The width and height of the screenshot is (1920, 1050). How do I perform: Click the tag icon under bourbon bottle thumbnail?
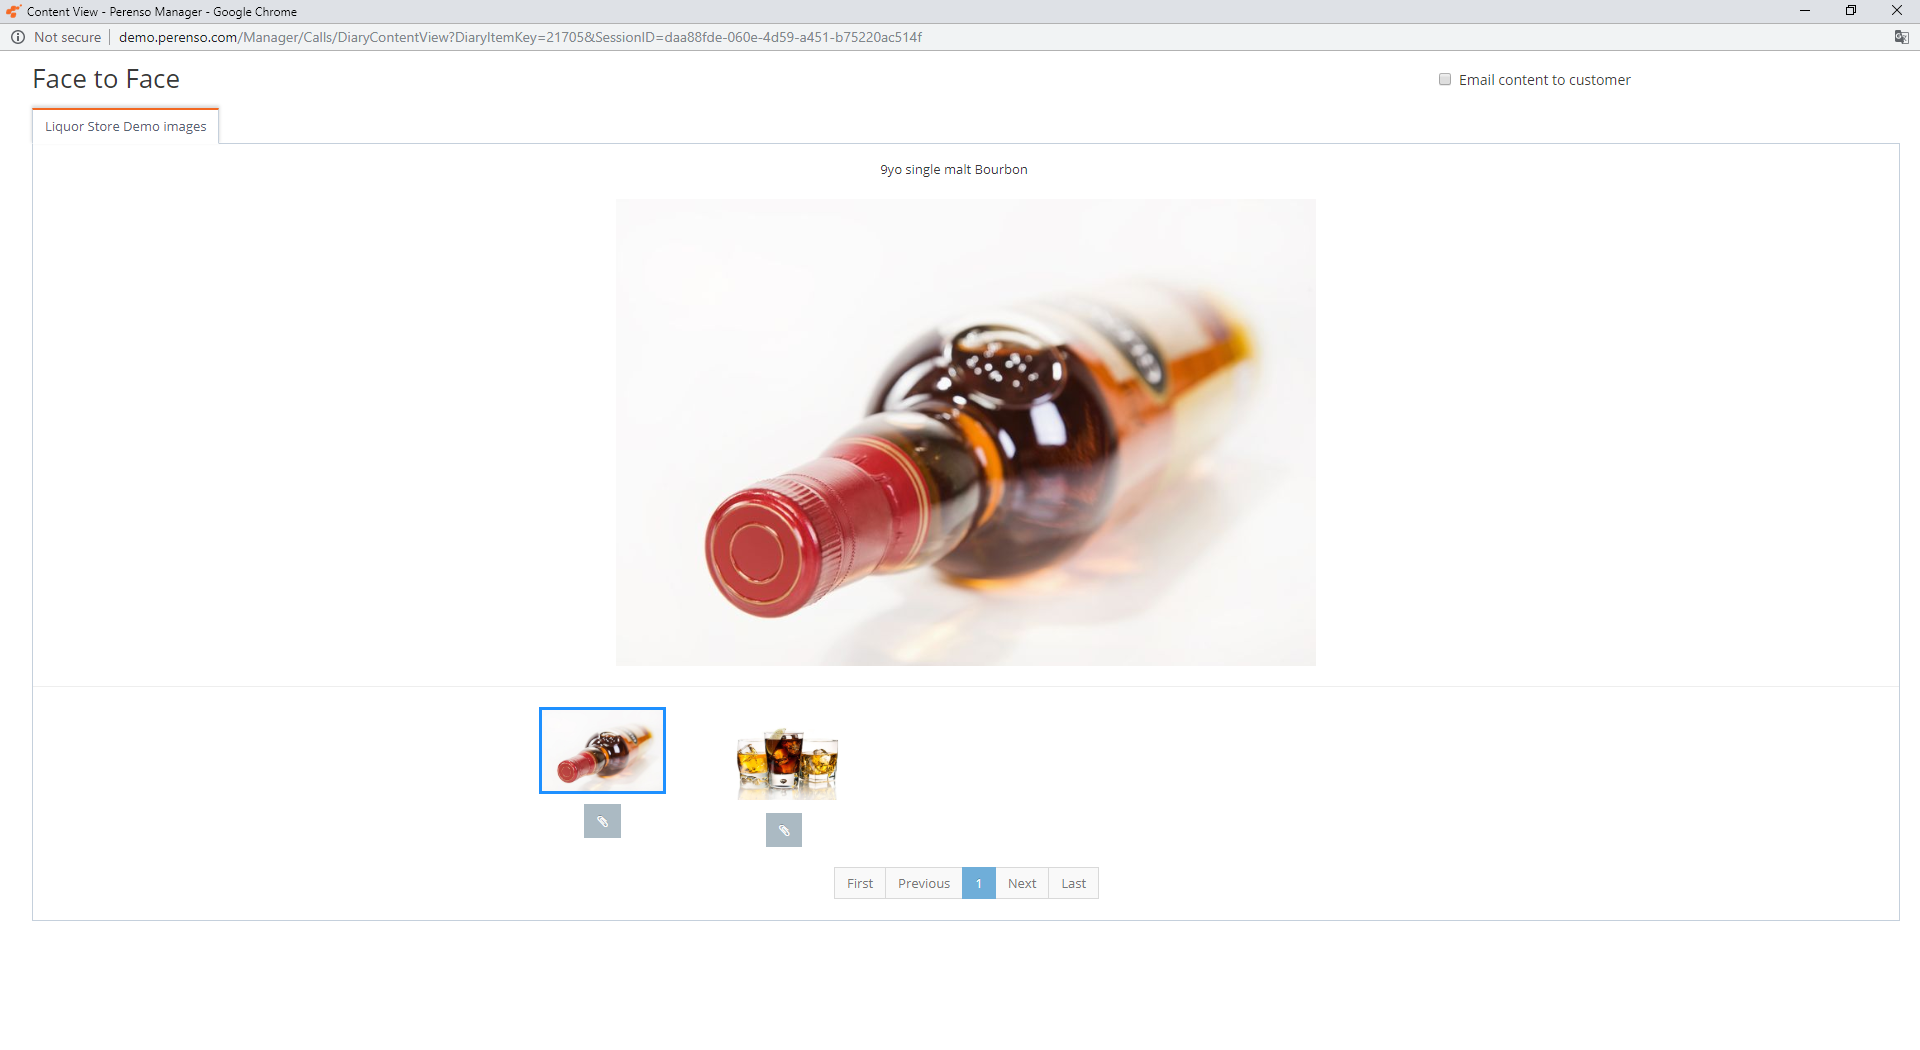pos(602,821)
